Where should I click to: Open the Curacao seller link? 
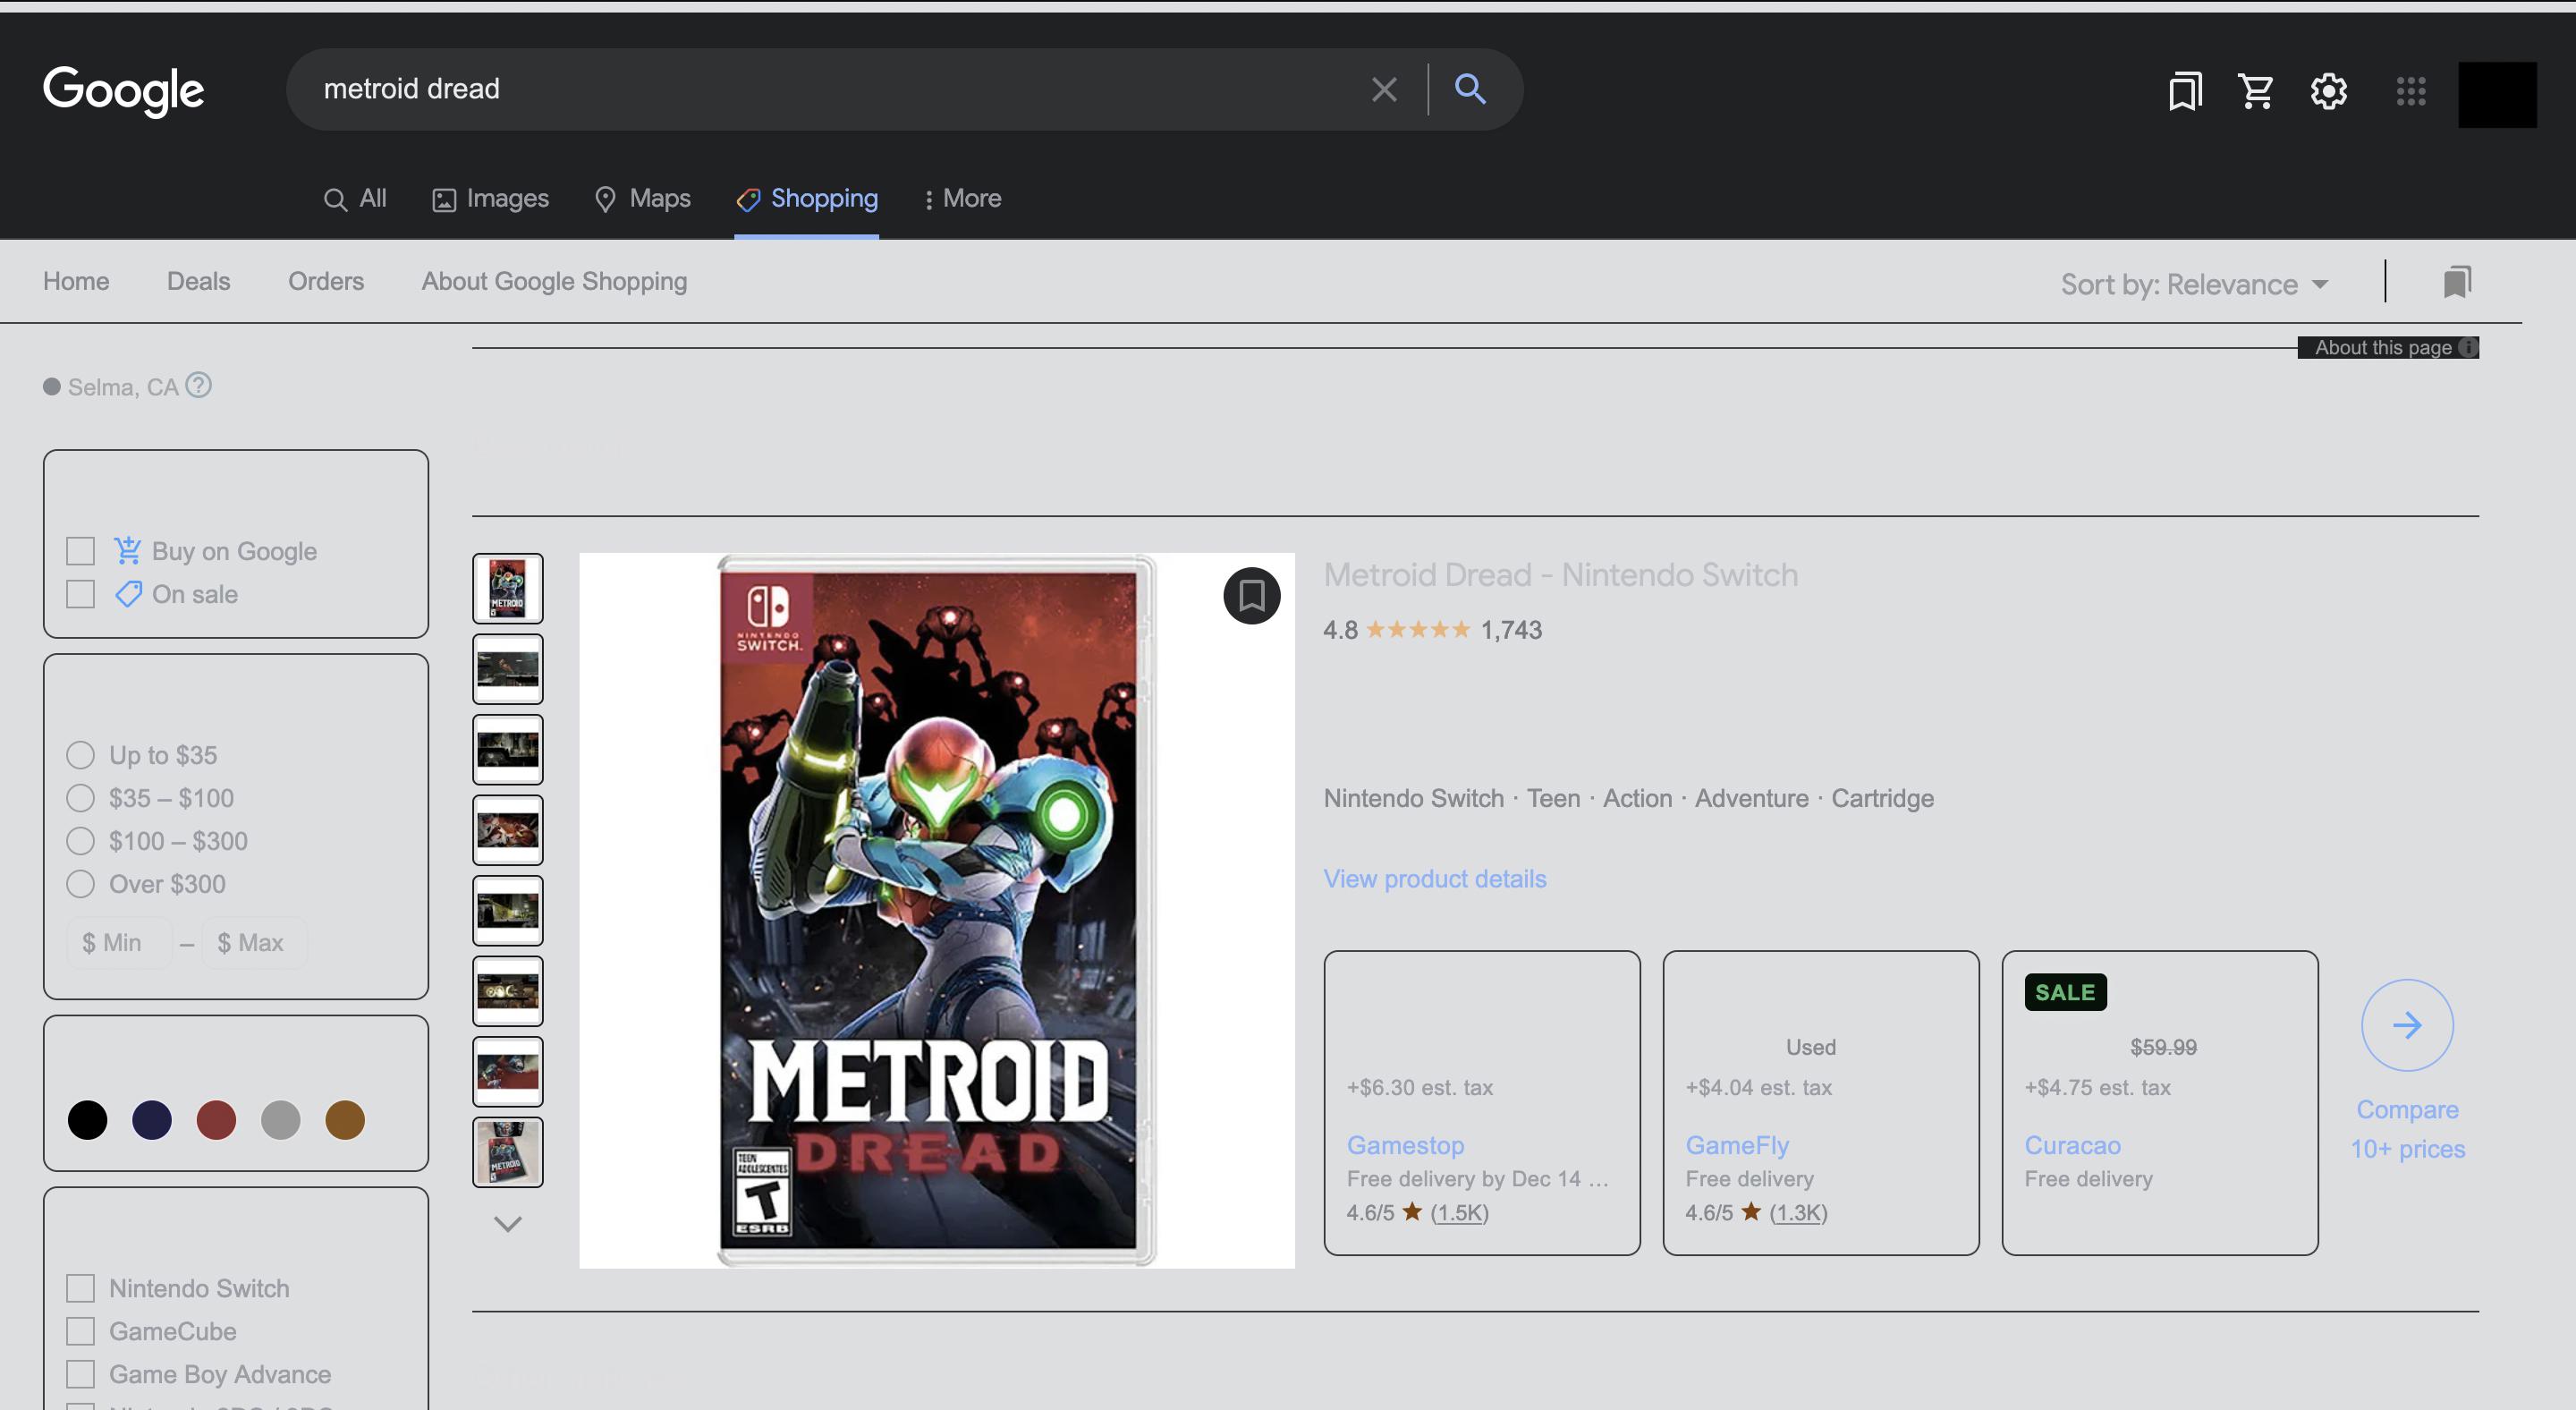[x=2072, y=1145]
